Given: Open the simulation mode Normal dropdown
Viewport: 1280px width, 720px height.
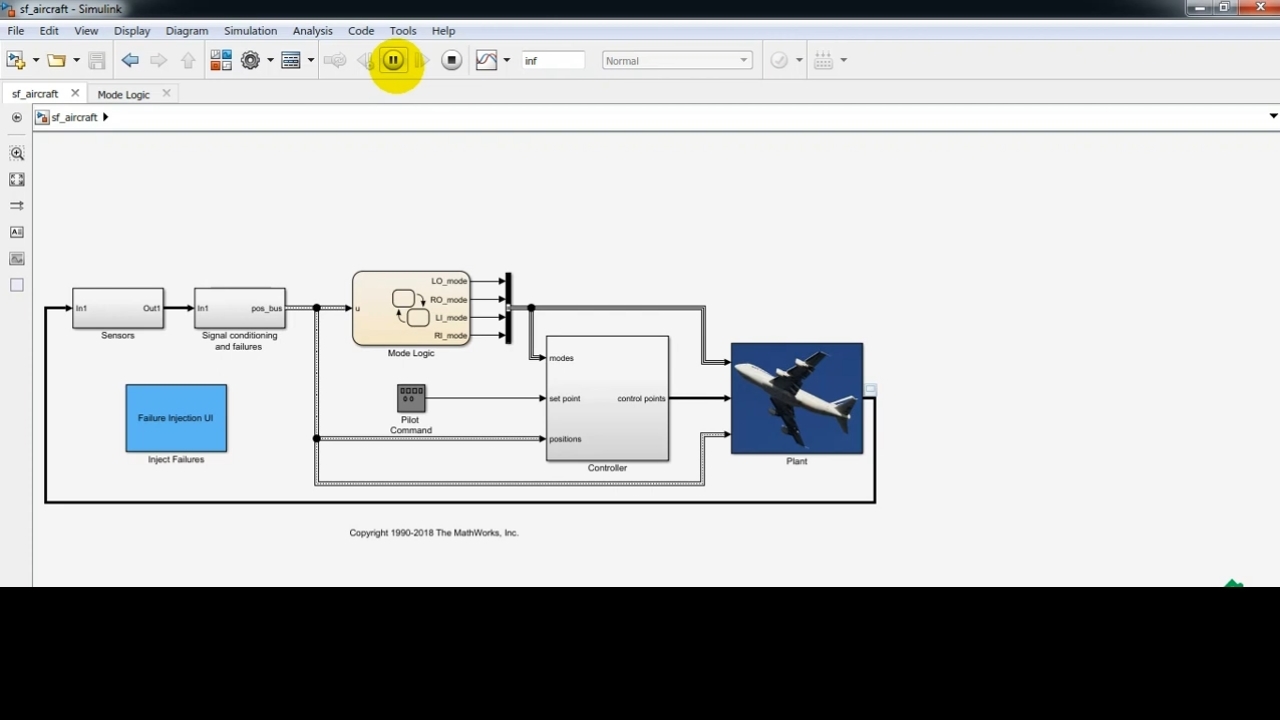Looking at the screenshot, I should (677, 61).
